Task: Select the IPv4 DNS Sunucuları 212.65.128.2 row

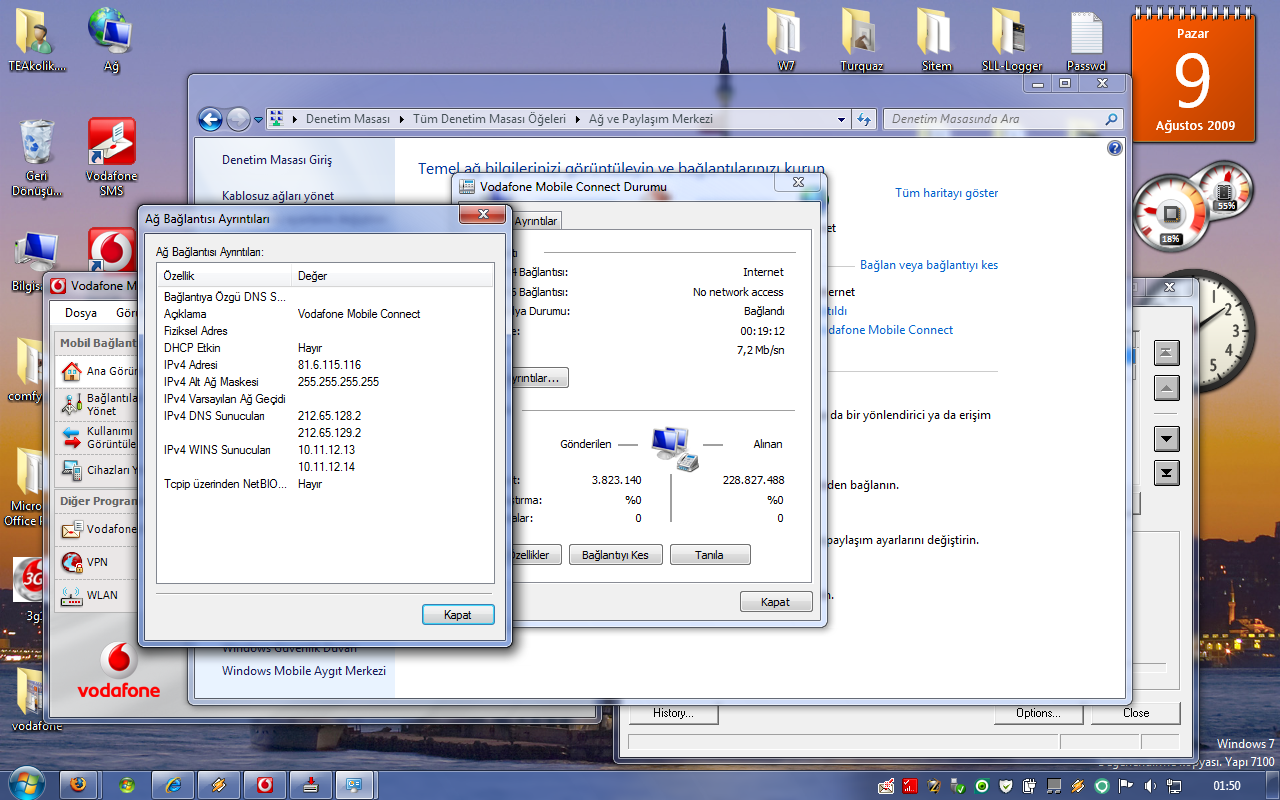Action: 326,416
